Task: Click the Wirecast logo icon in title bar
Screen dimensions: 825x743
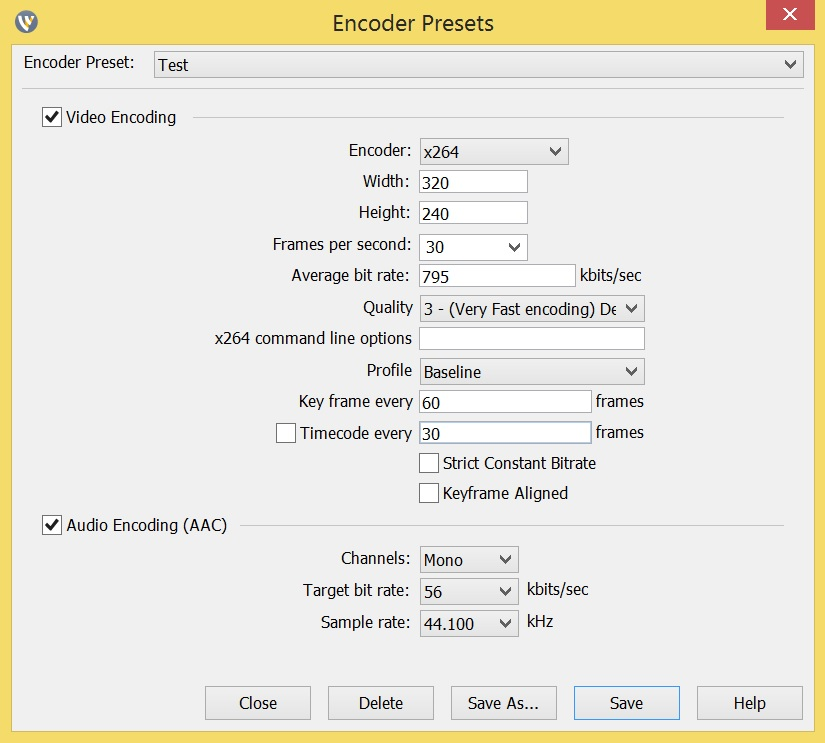Action: point(27,21)
